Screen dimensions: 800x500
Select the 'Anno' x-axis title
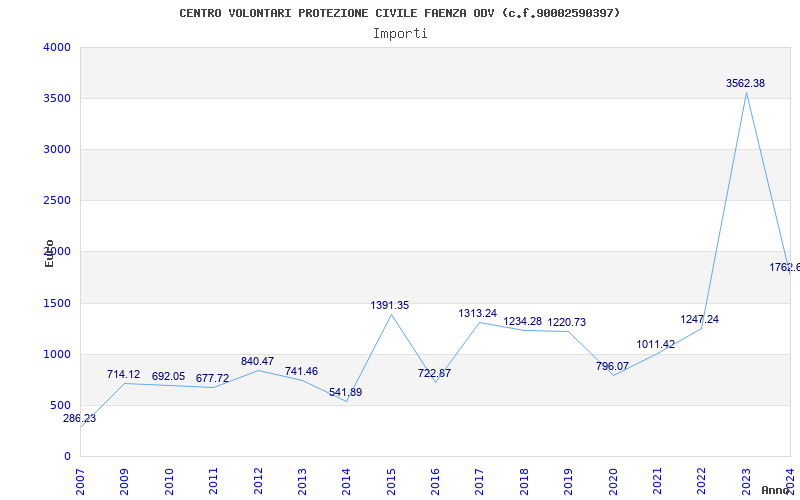[777, 490]
